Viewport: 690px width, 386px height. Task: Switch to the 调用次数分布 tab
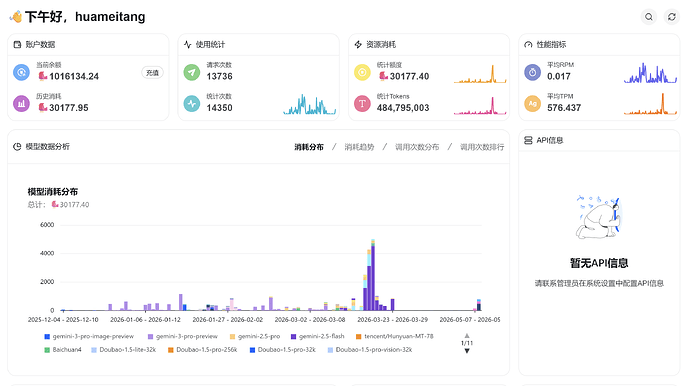point(417,147)
